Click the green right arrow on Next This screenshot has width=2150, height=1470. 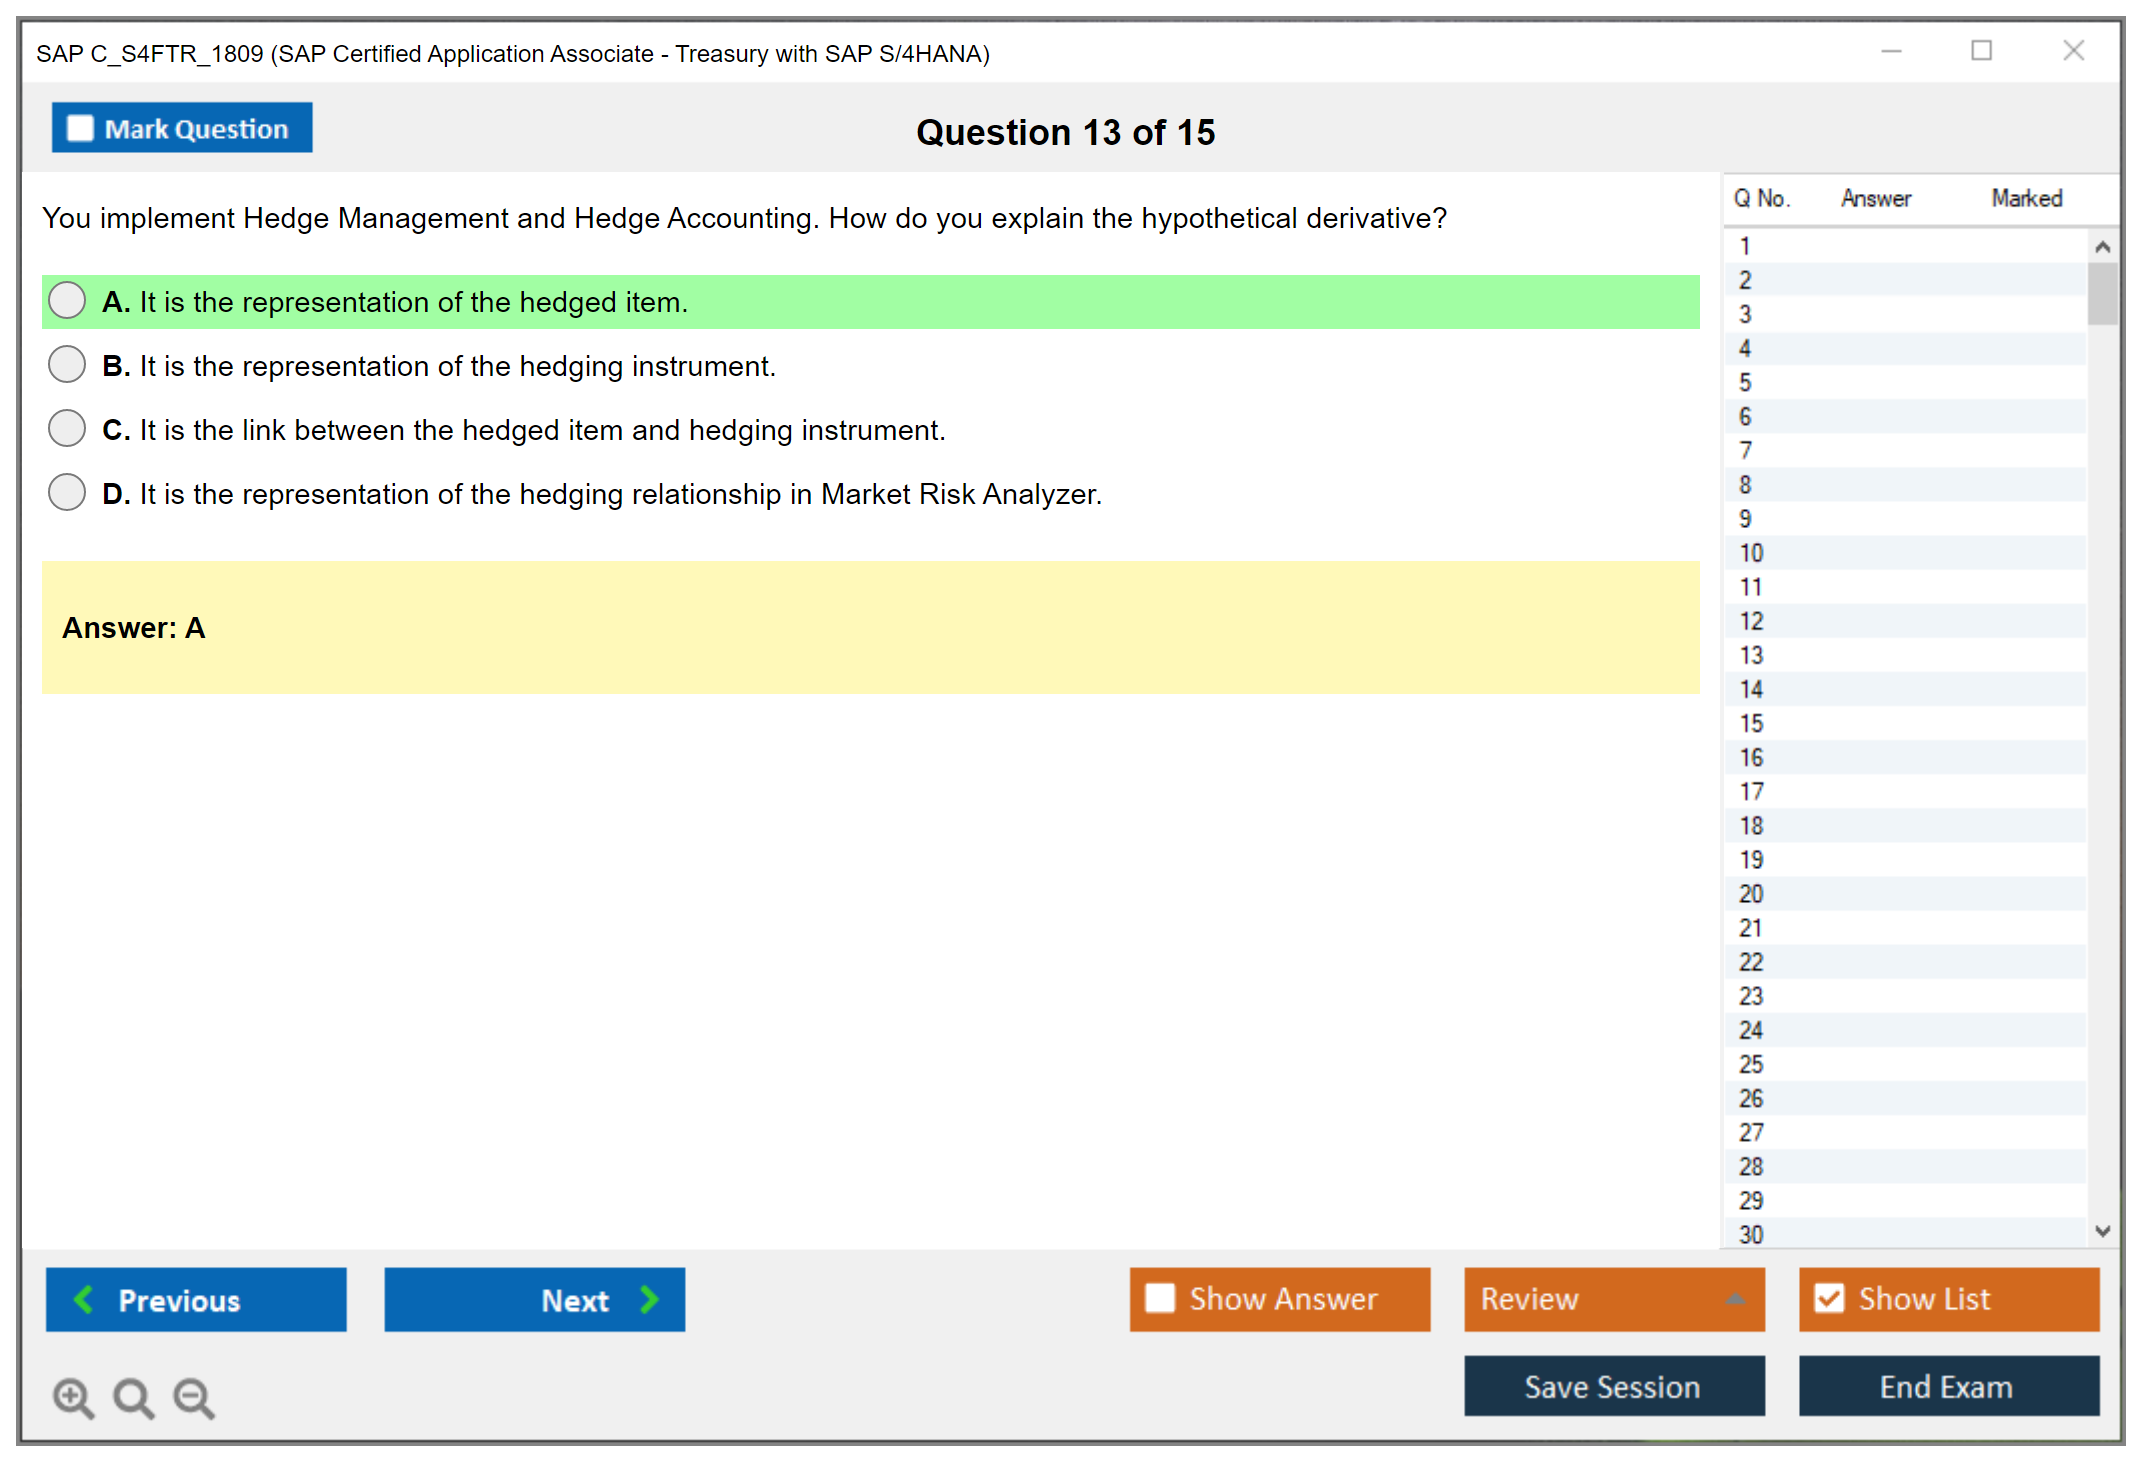649,1299
